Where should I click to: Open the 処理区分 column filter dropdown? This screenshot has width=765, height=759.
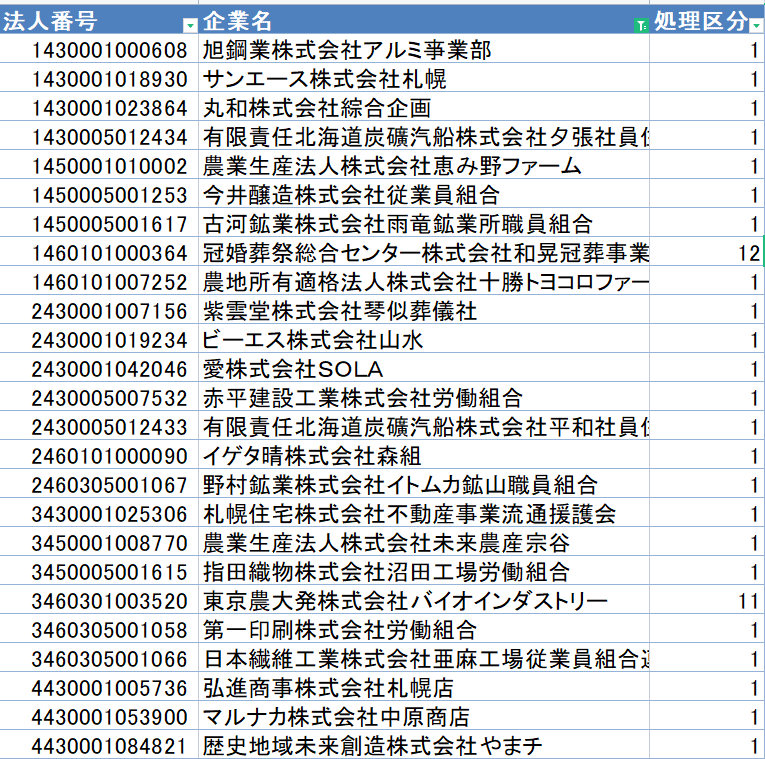(x=756, y=25)
